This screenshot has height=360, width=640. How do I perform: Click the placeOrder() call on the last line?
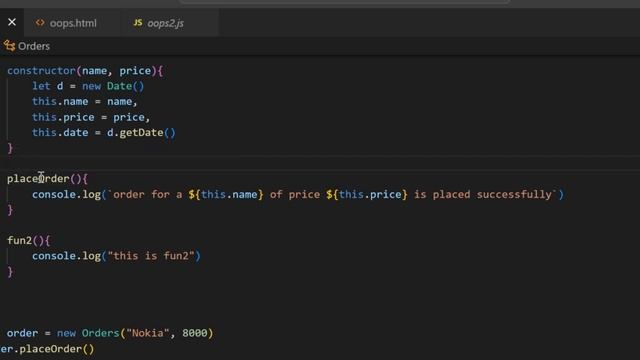[x=57, y=349]
